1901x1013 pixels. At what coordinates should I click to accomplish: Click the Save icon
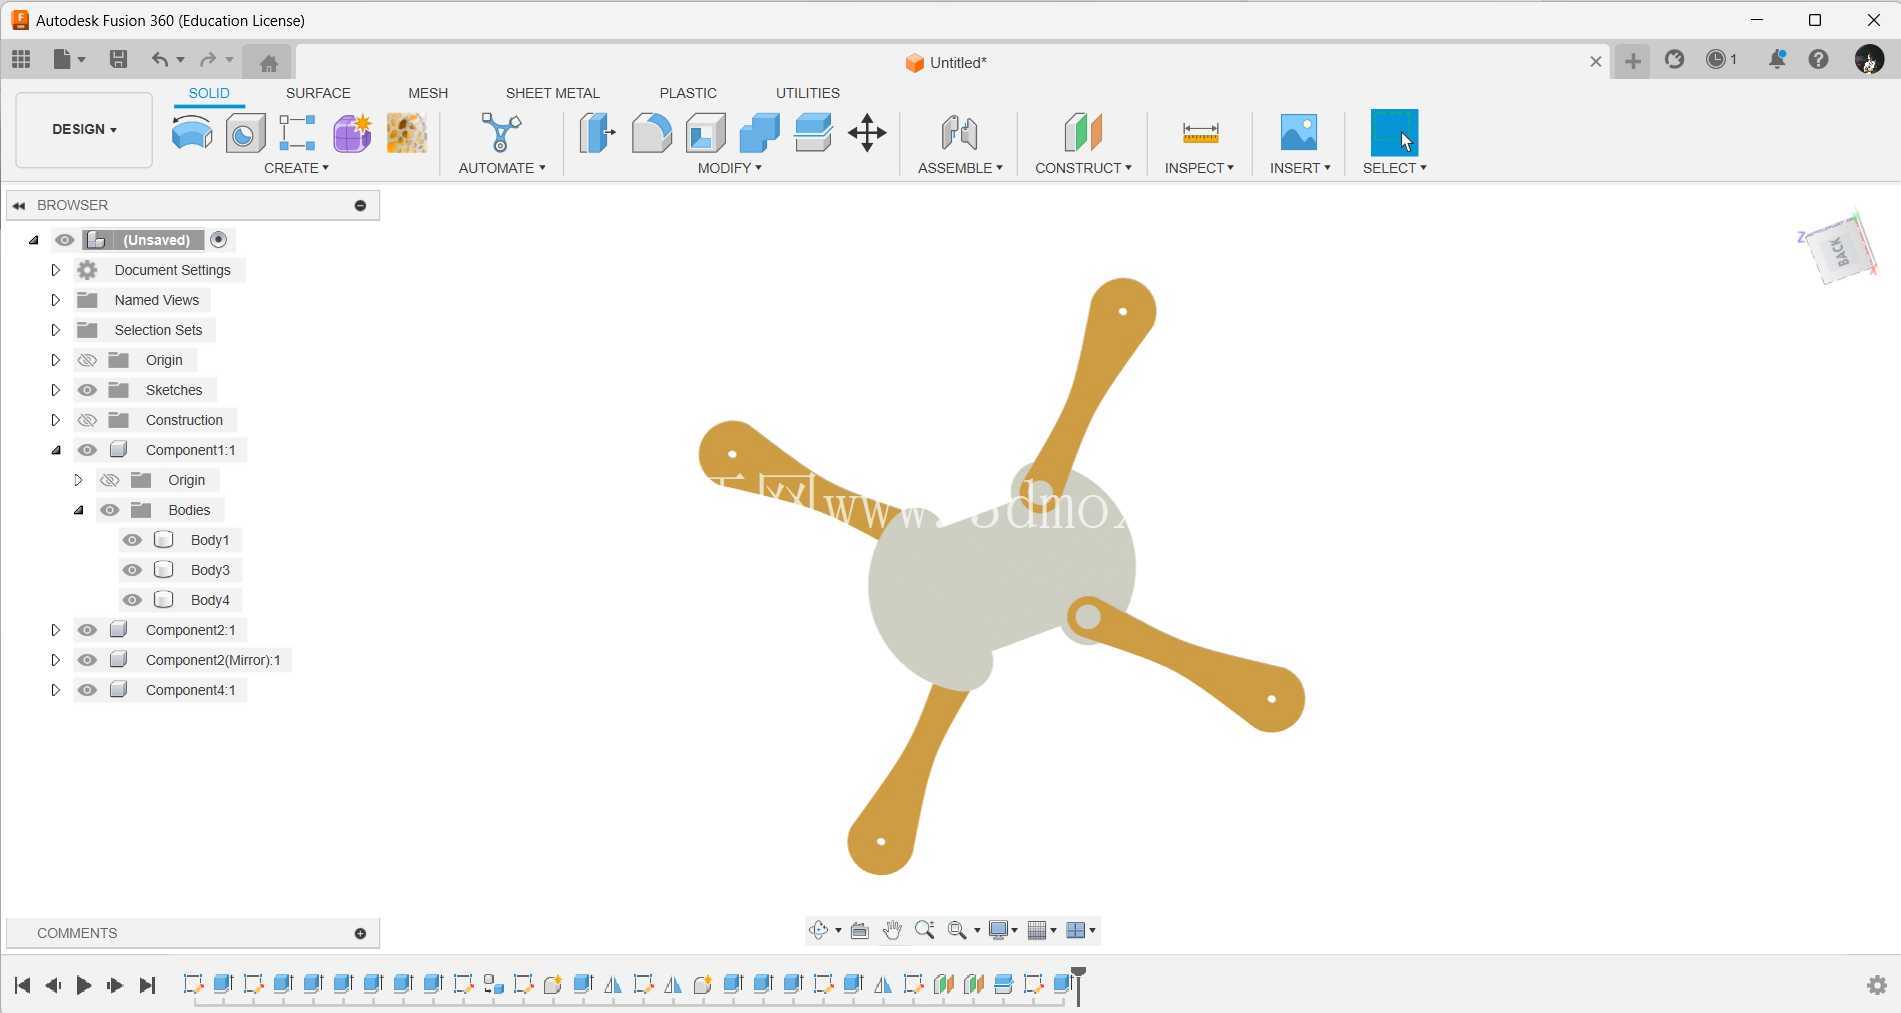pyautogui.click(x=118, y=60)
